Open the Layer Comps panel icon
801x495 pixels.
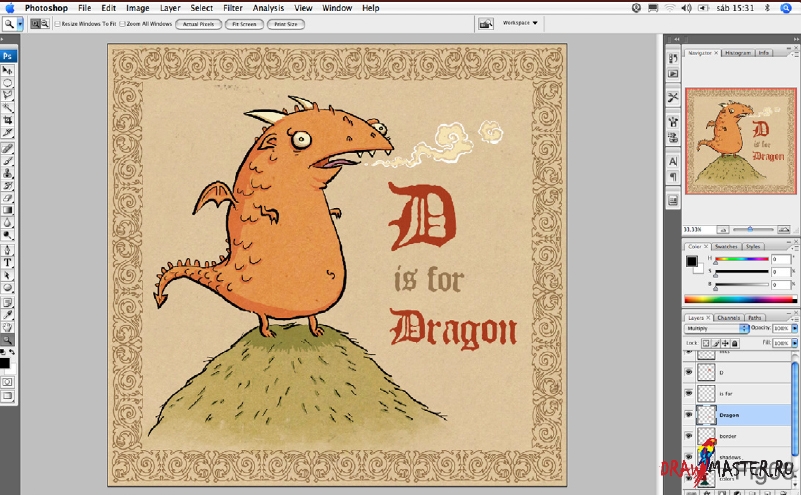coord(673,201)
